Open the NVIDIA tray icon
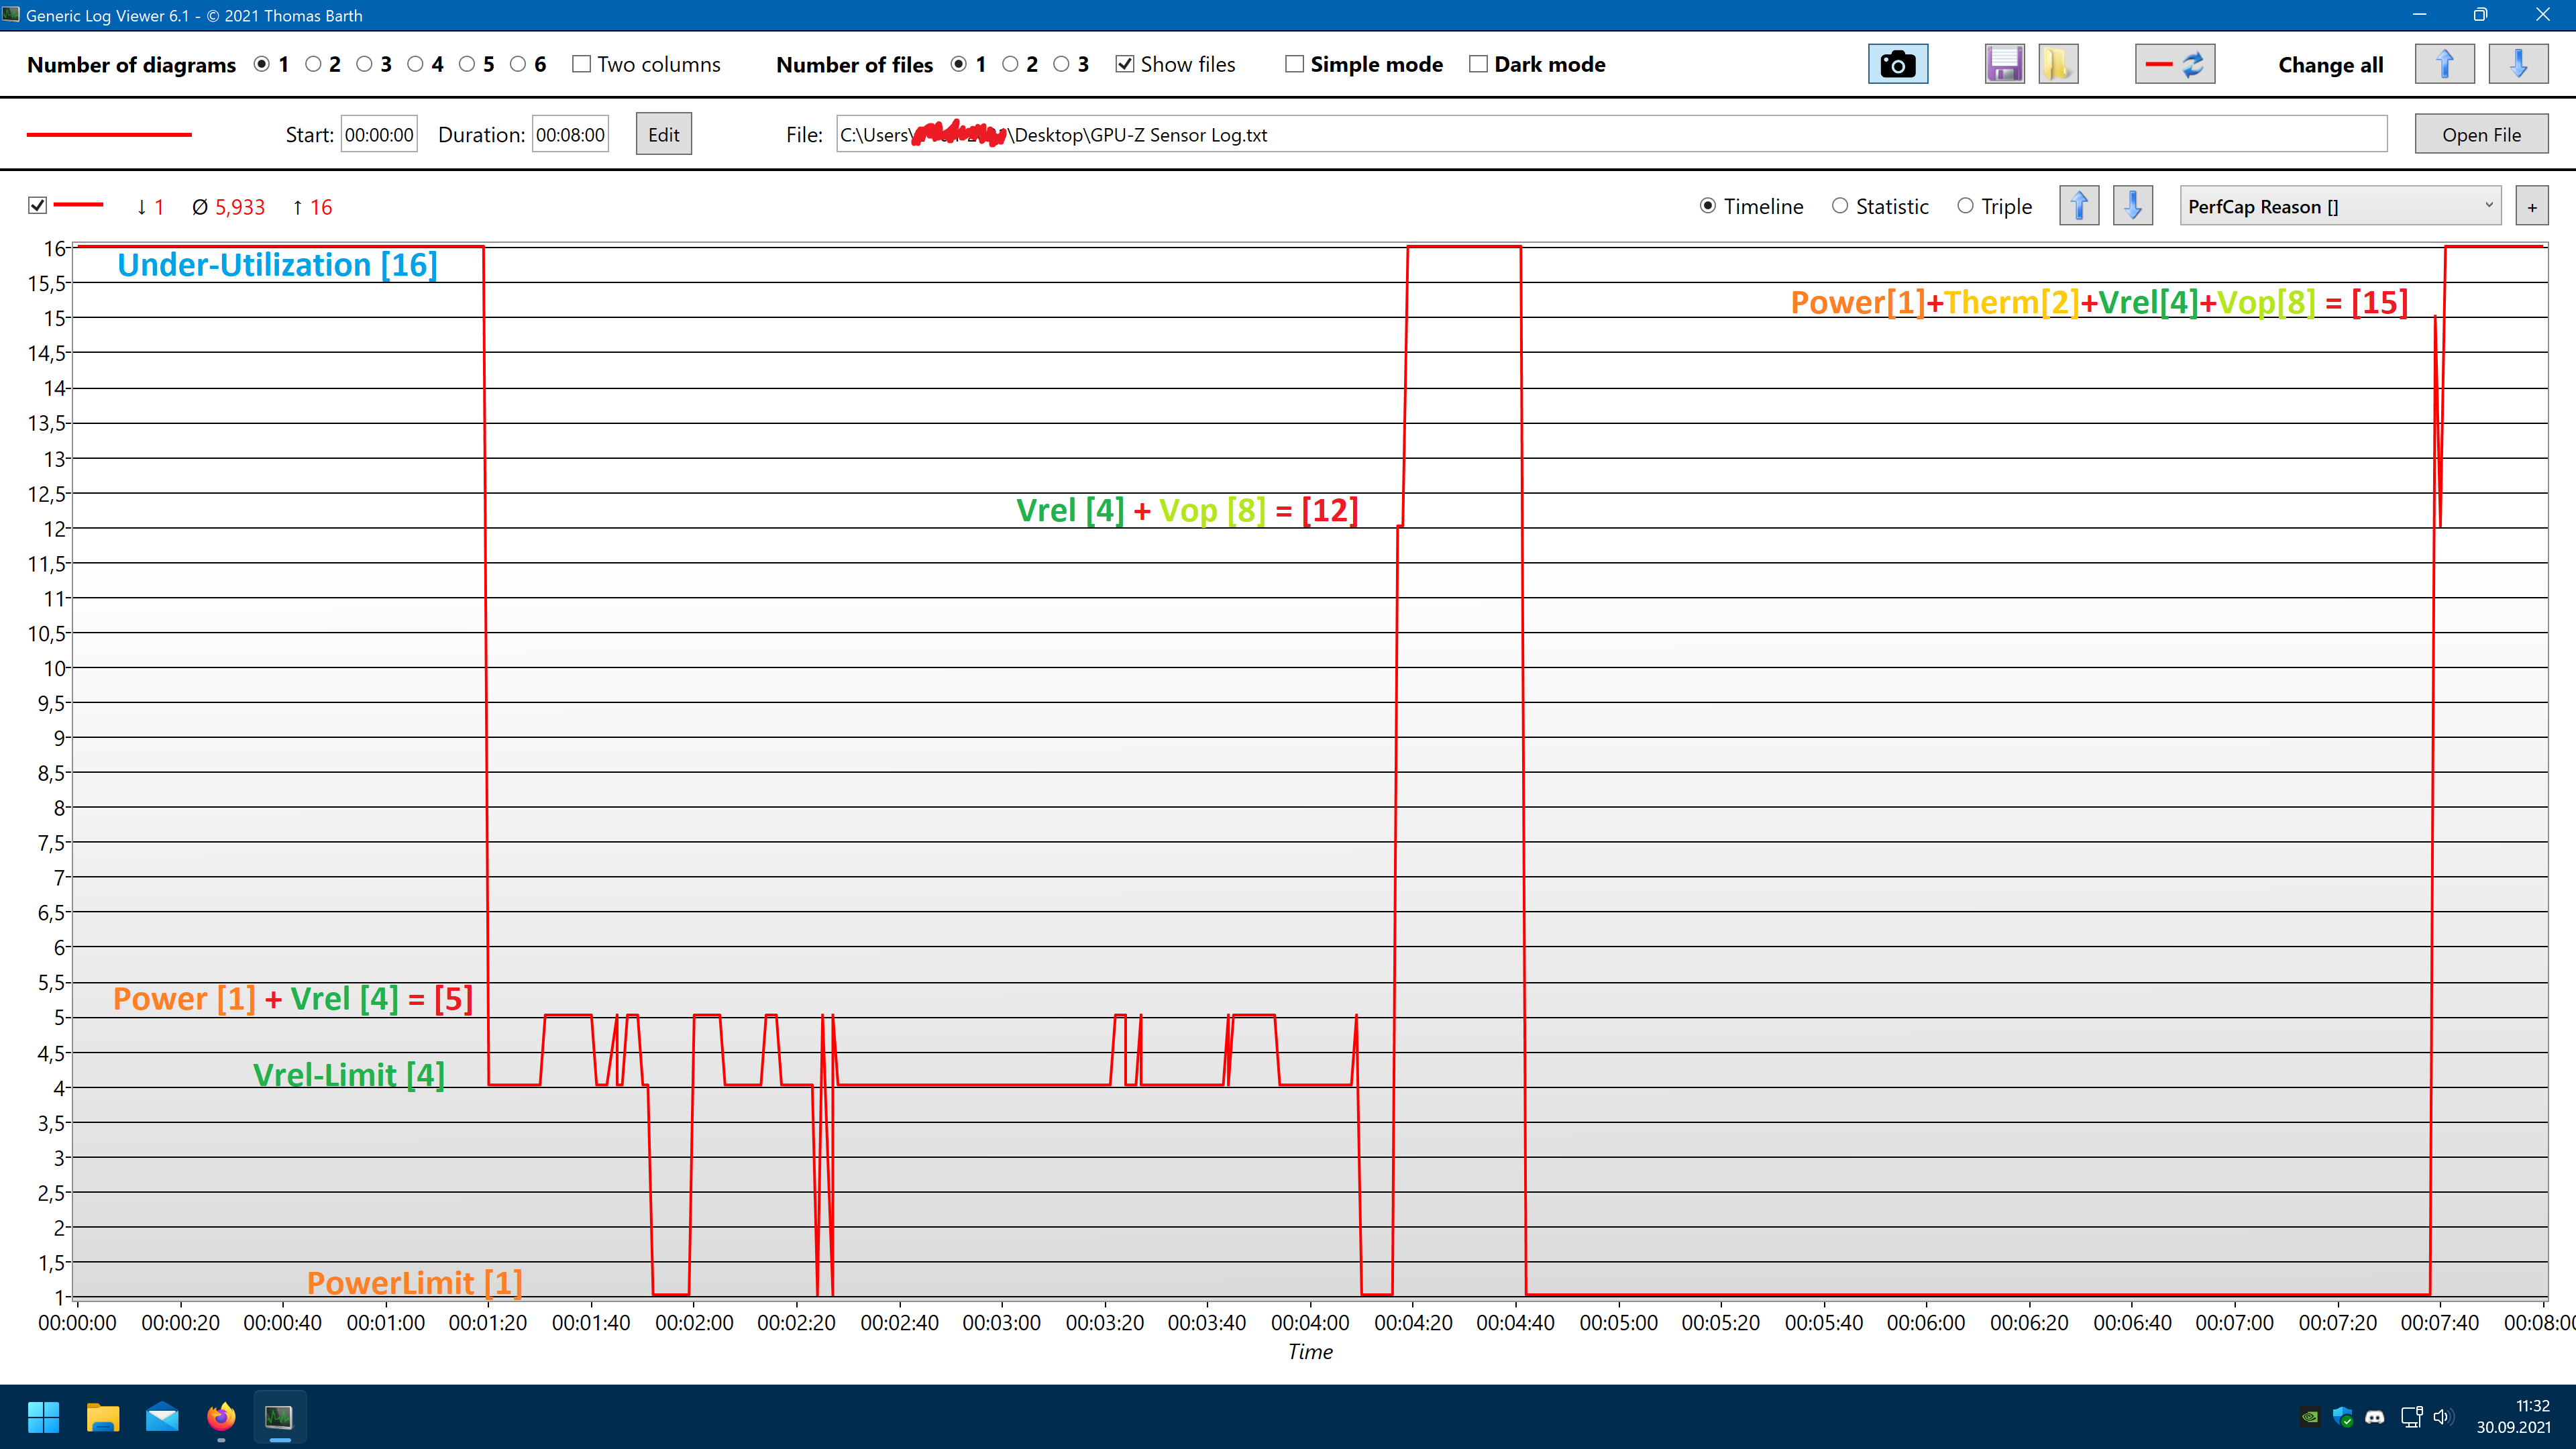The width and height of the screenshot is (2576, 1449). click(x=2310, y=1417)
